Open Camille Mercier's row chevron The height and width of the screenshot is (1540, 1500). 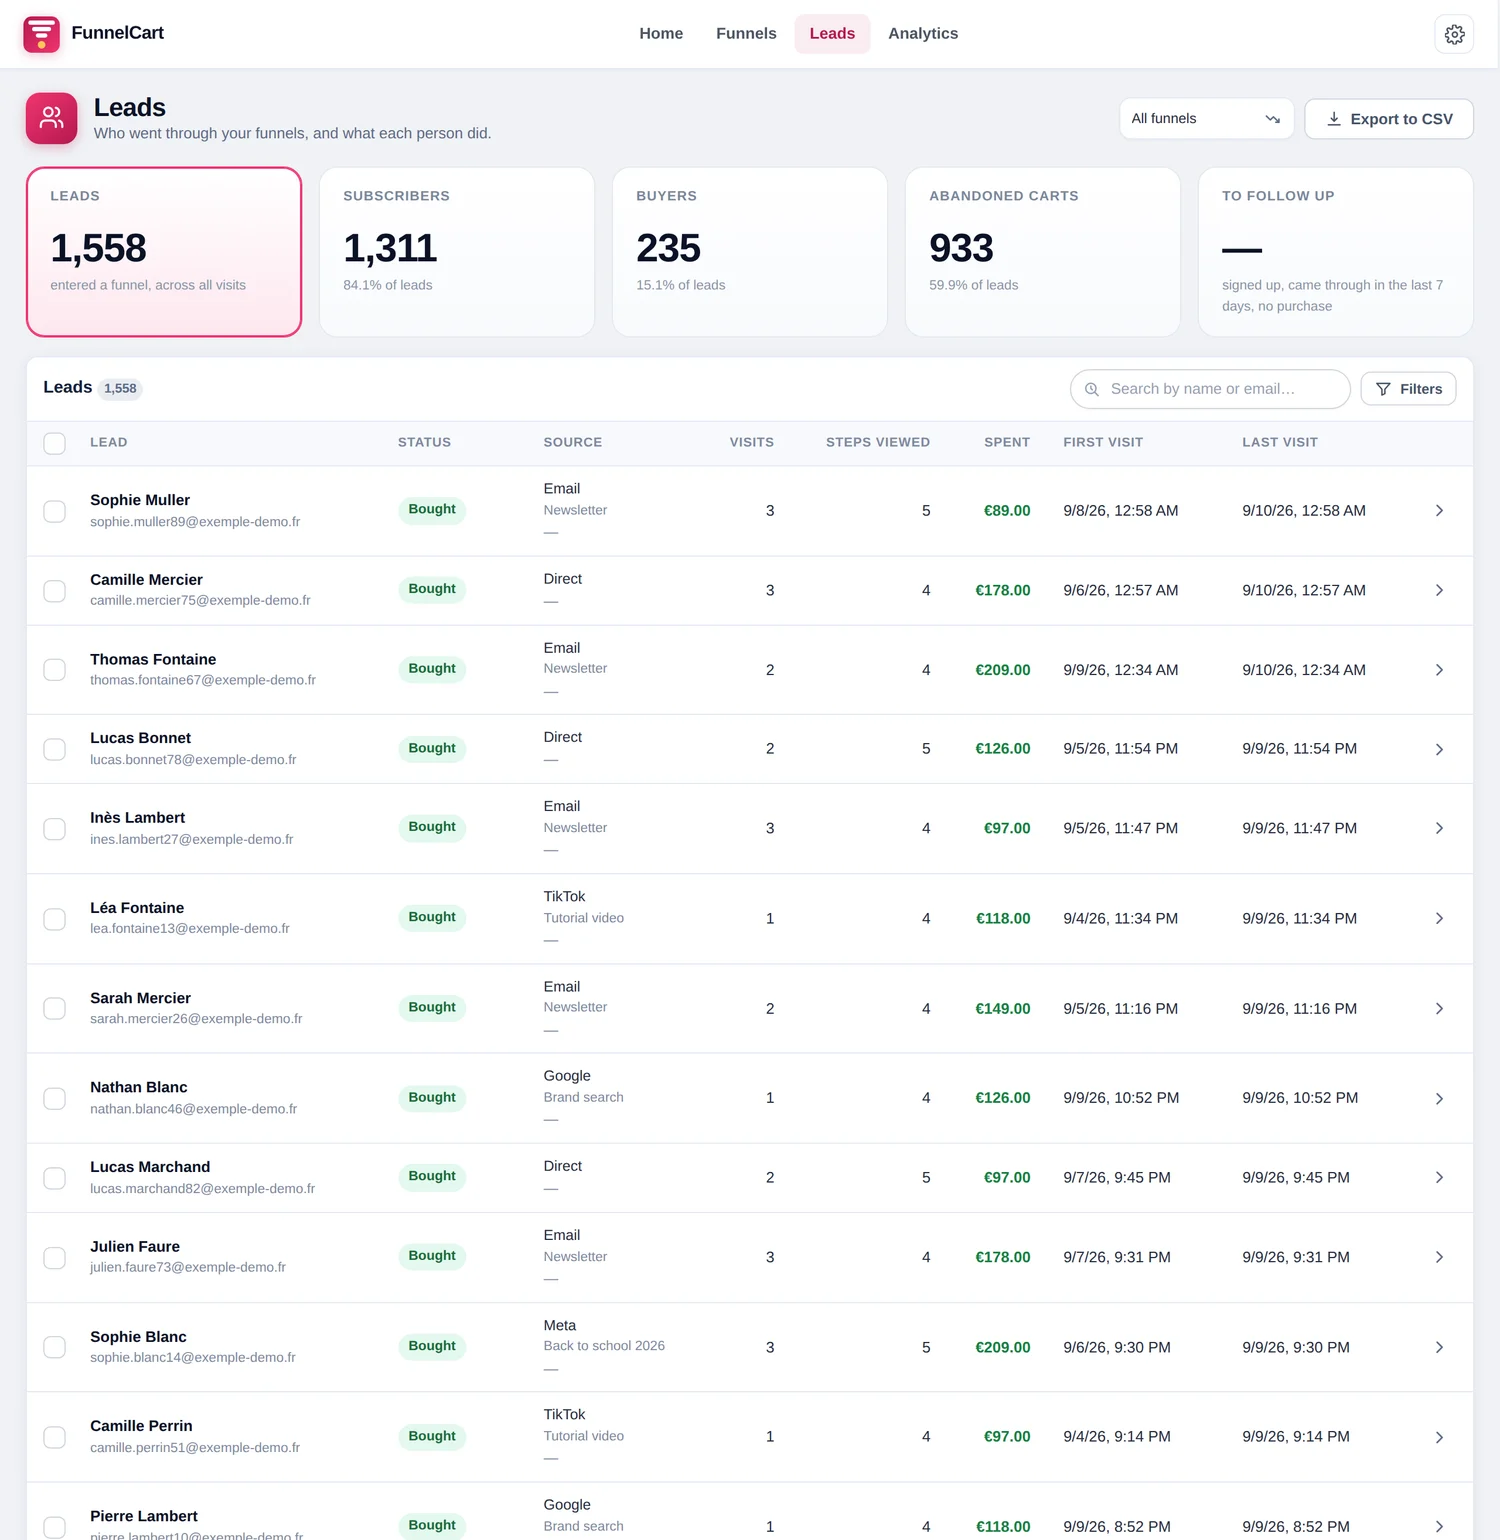1439,590
